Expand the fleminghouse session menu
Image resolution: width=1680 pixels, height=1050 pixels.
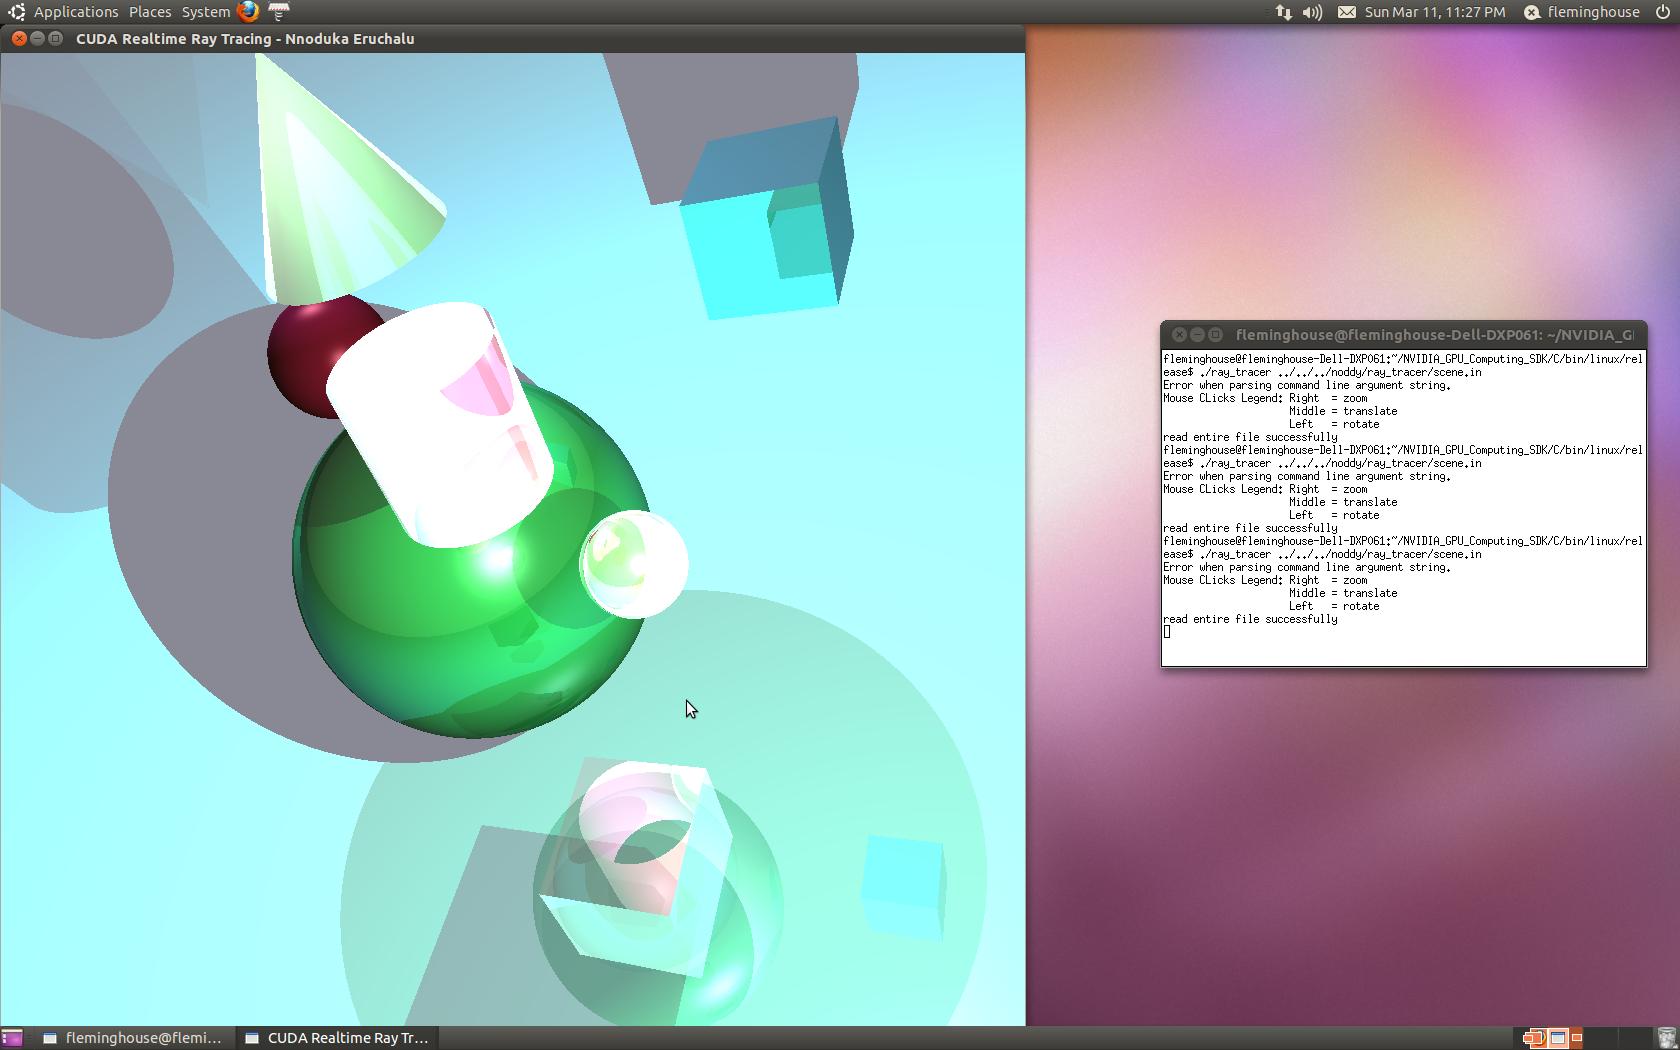(x=1593, y=12)
